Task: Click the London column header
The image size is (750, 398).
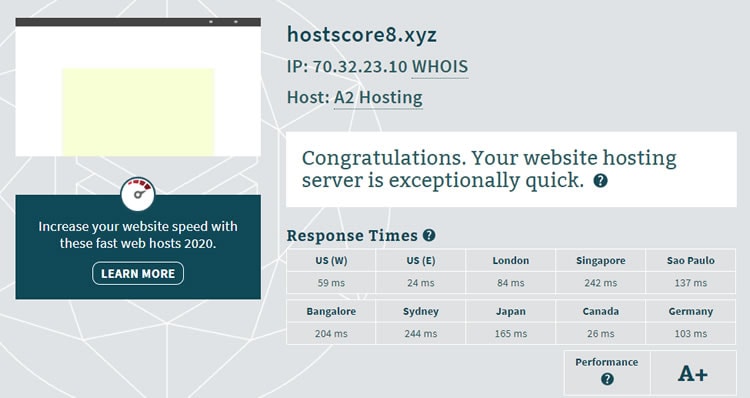Action: (x=510, y=261)
